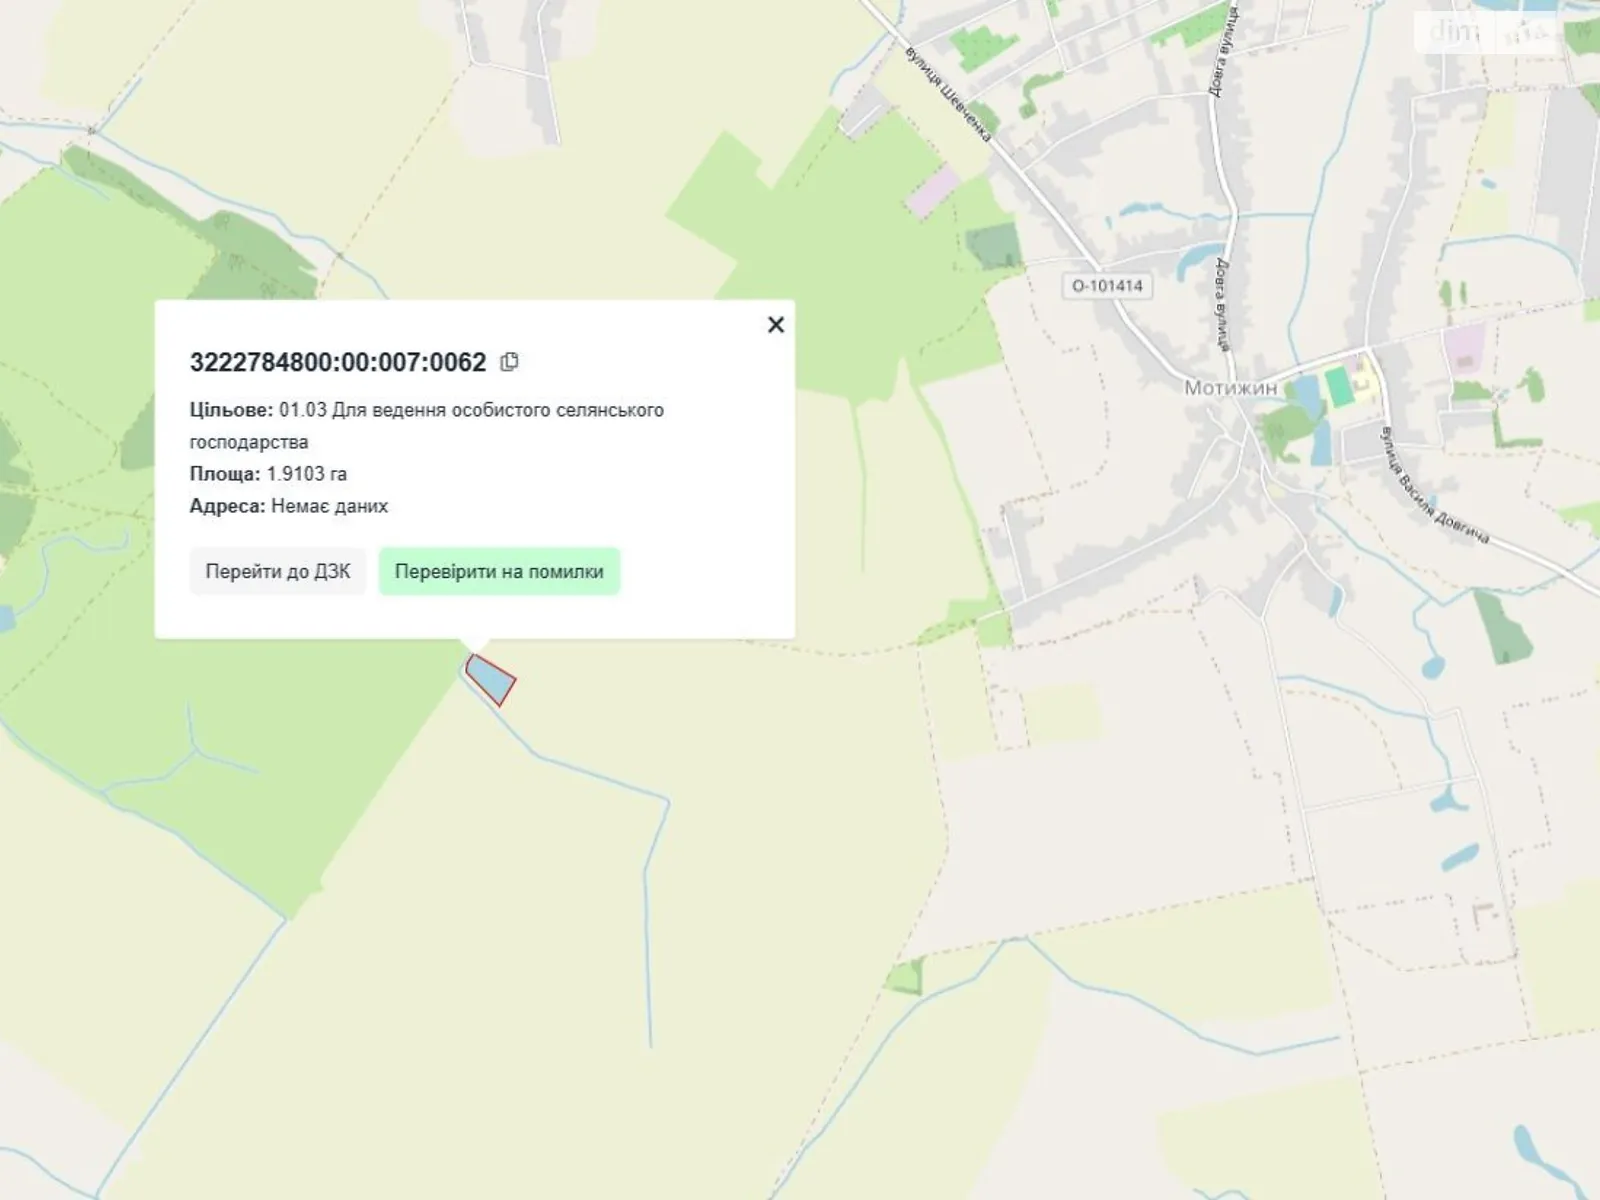Click the O-101414 road shield label
This screenshot has width=1600, height=1200.
pos(1107,286)
